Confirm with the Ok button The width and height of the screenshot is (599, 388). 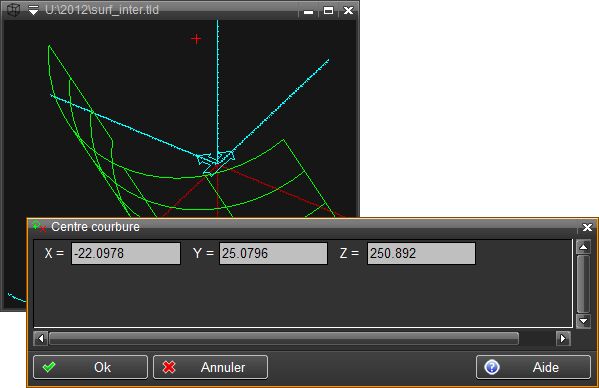[90, 367]
